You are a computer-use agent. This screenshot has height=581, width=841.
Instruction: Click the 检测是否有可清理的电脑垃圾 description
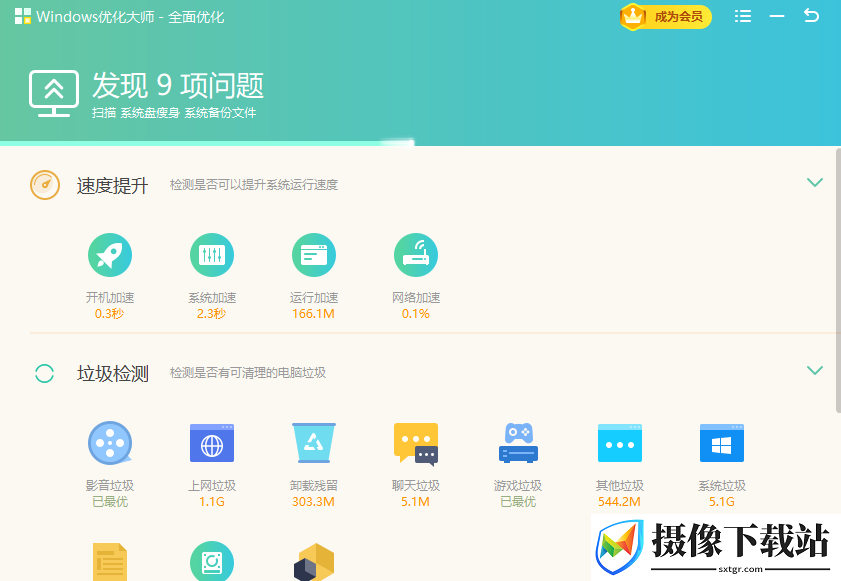(x=248, y=373)
